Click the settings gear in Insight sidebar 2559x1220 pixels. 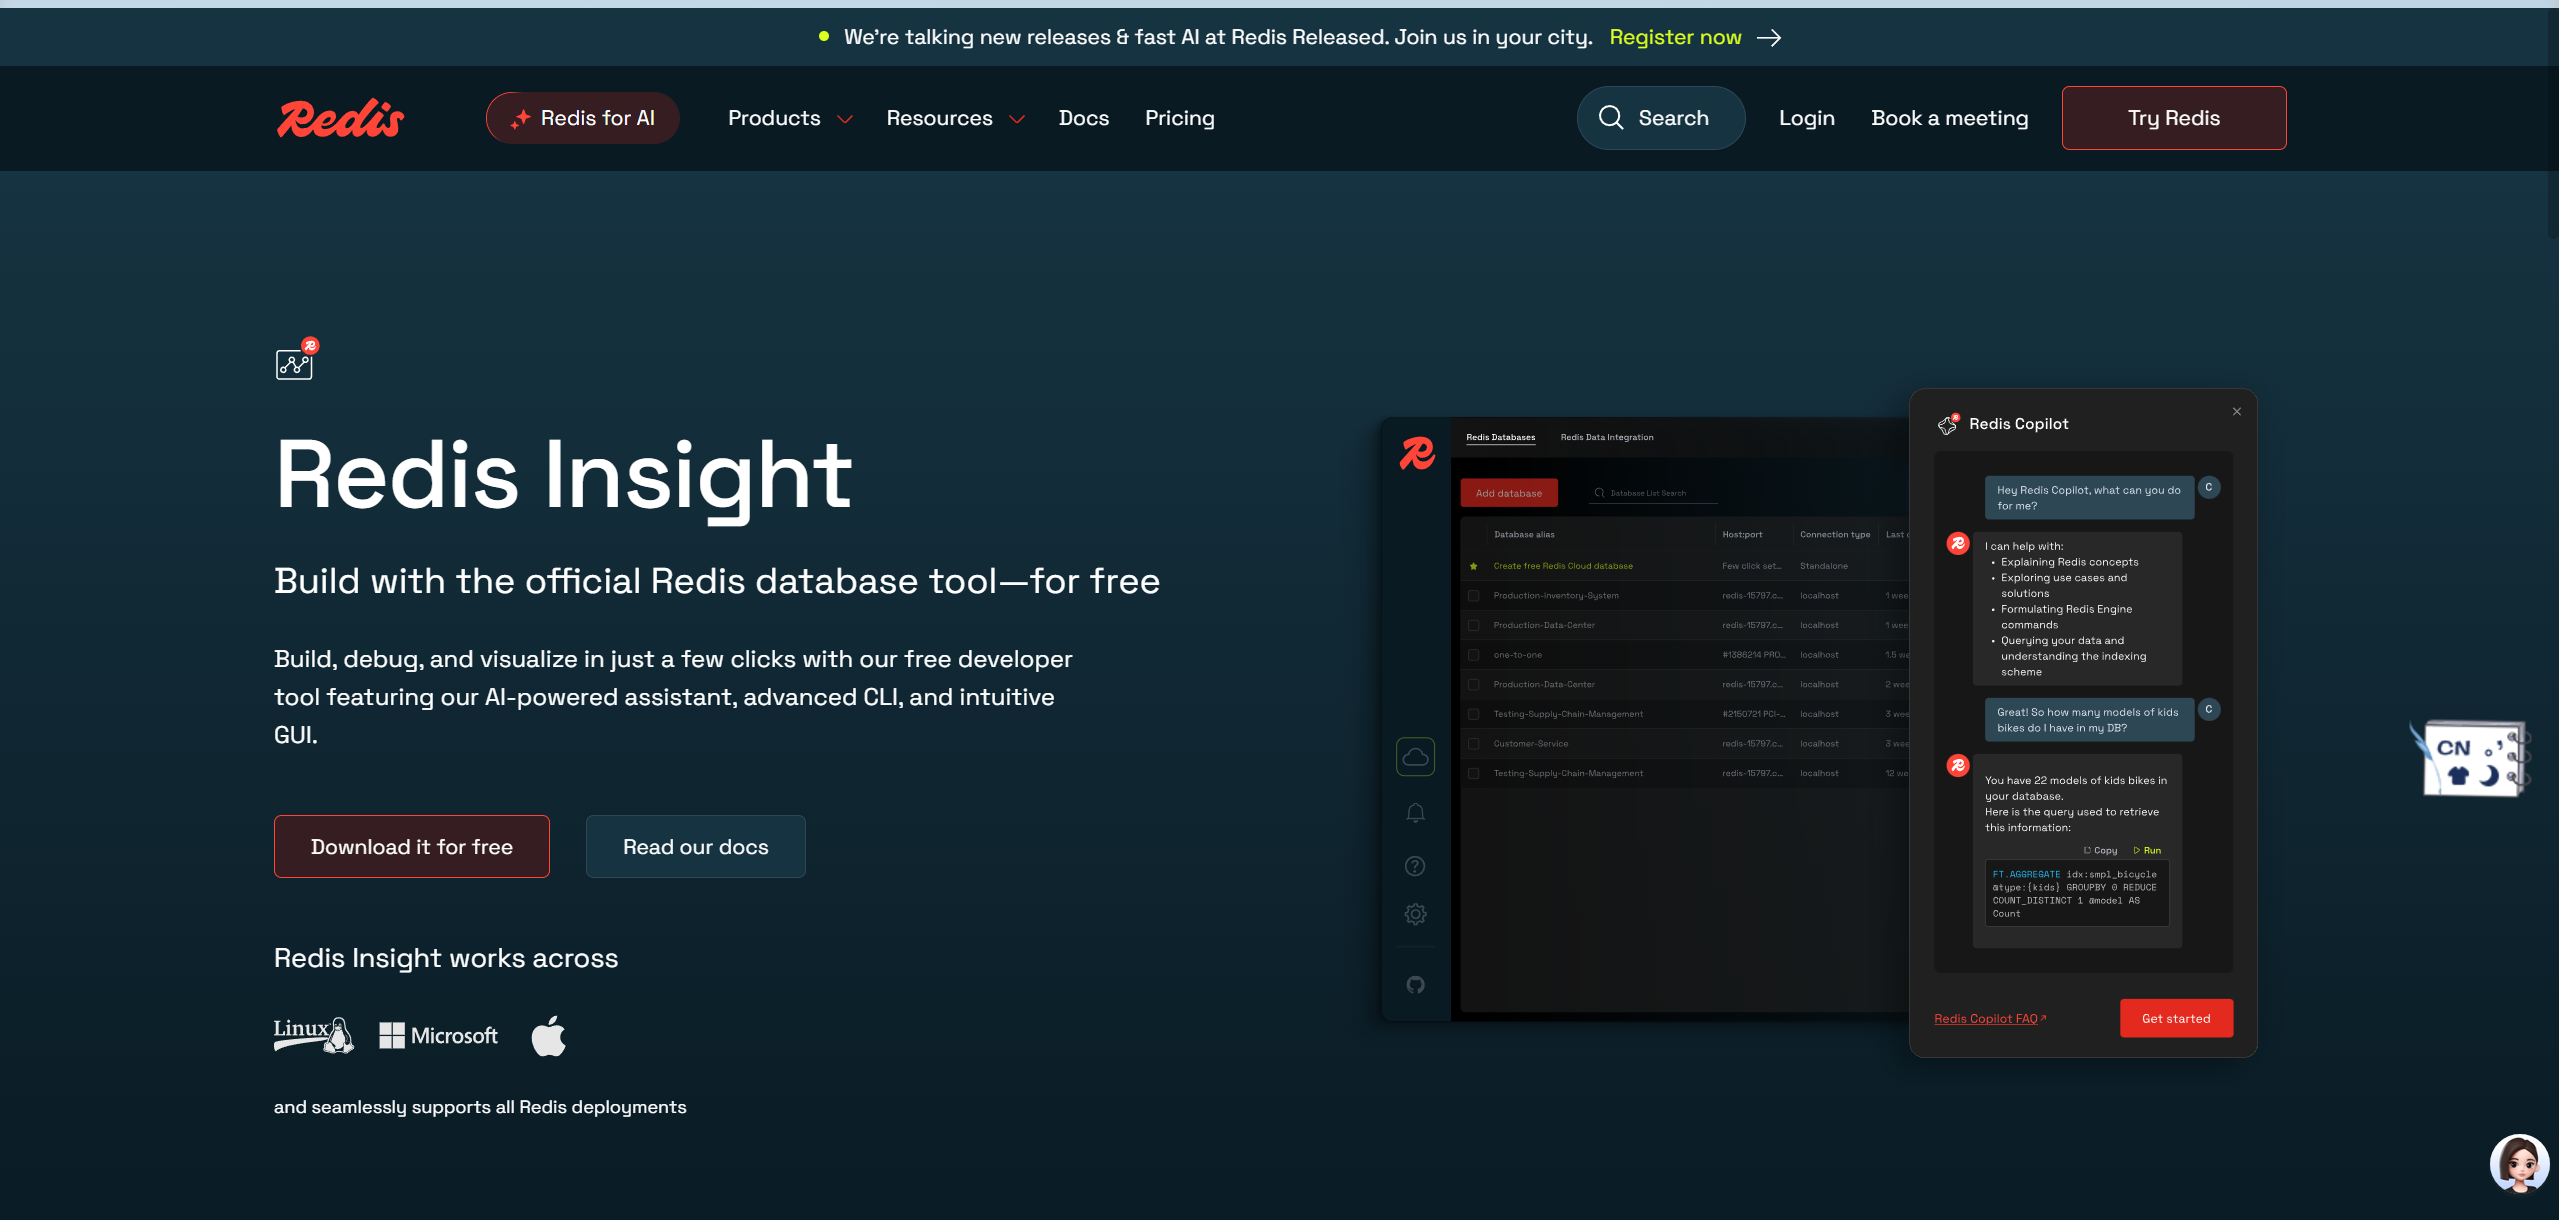click(x=1415, y=914)
